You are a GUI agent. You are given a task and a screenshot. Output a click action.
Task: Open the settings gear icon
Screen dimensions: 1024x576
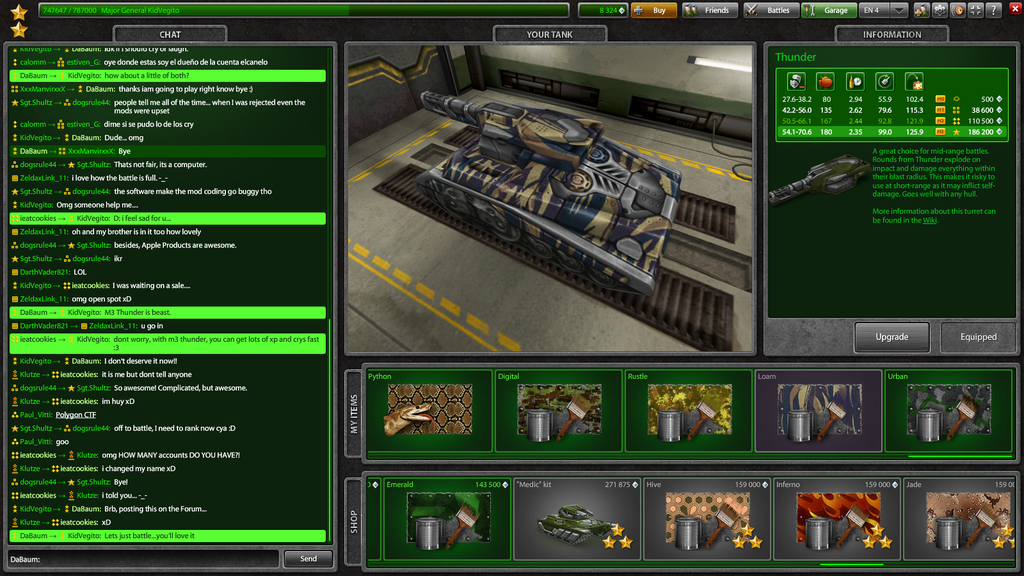tap(939, 10)
